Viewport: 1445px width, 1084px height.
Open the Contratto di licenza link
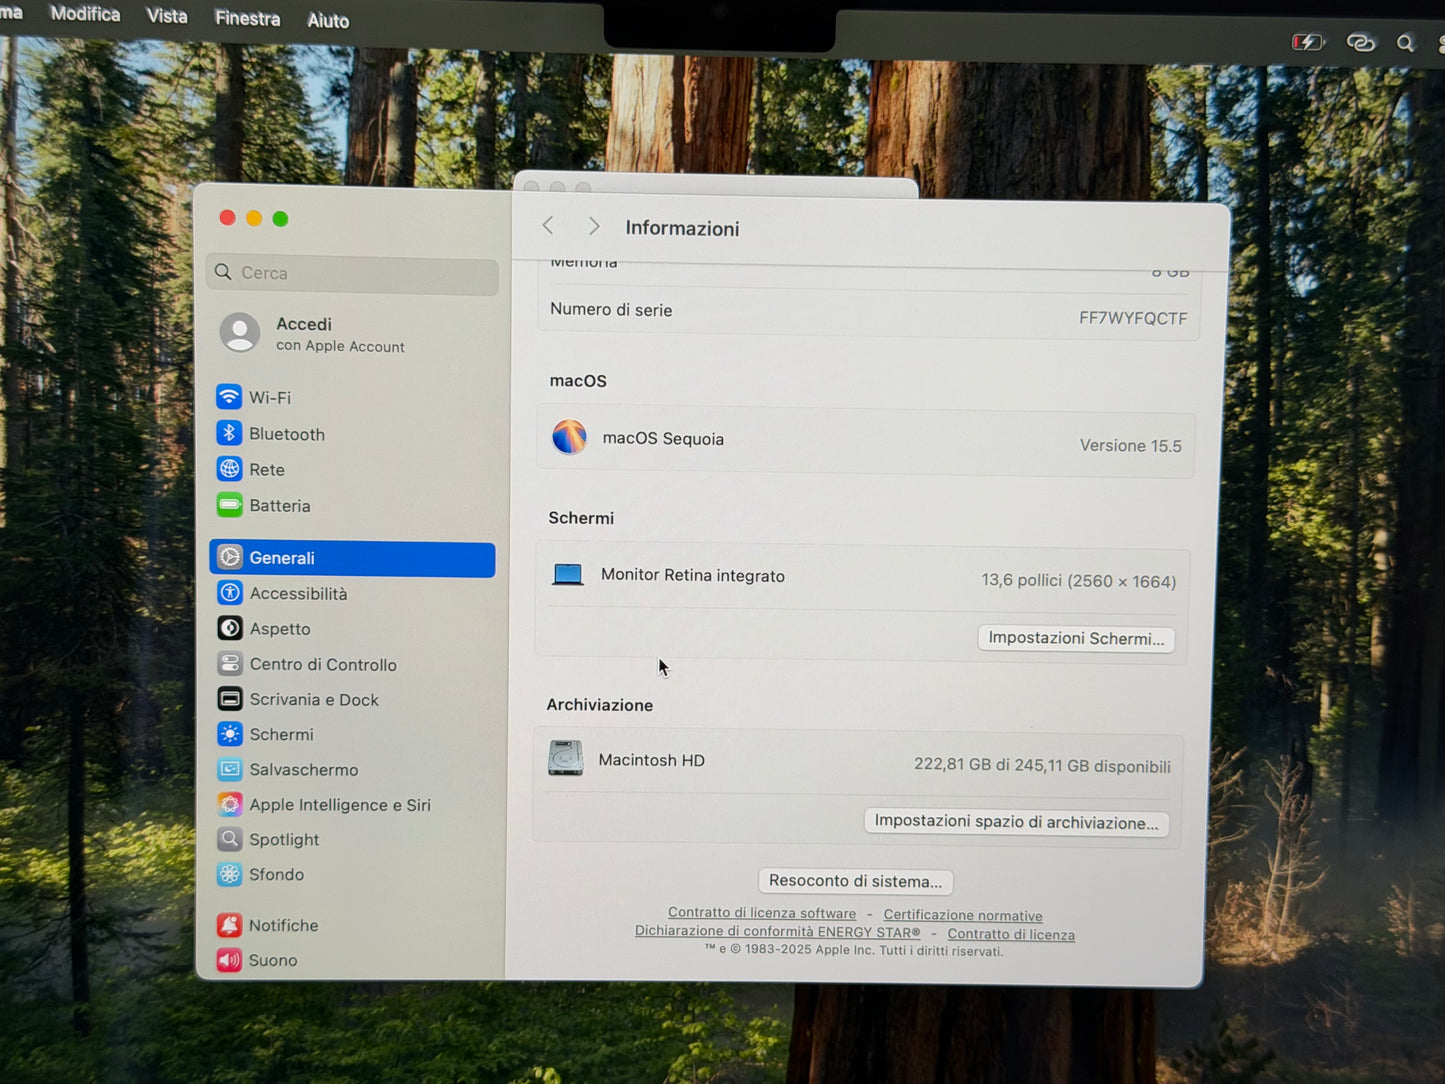(1011, 934)
